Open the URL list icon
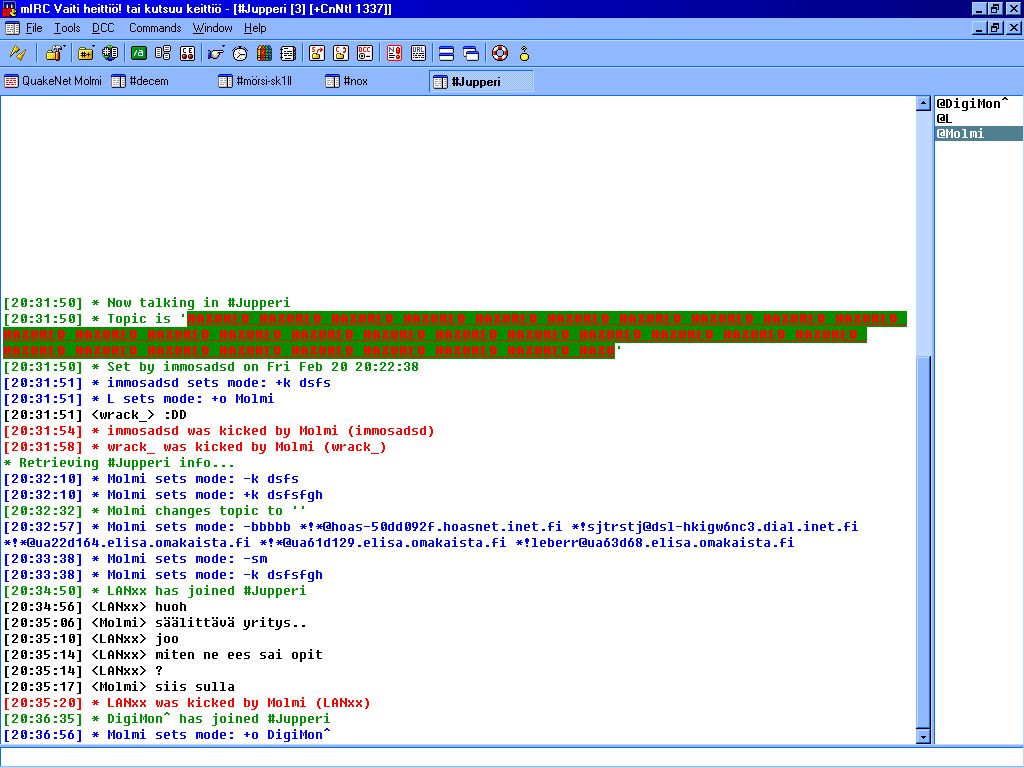Image resolution: width=1024 pixels, height=768 pixels. coord(418,53)
